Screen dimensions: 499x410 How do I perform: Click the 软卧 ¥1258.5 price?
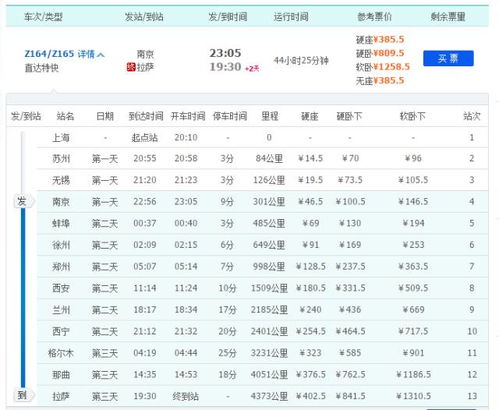click(383, 67)
